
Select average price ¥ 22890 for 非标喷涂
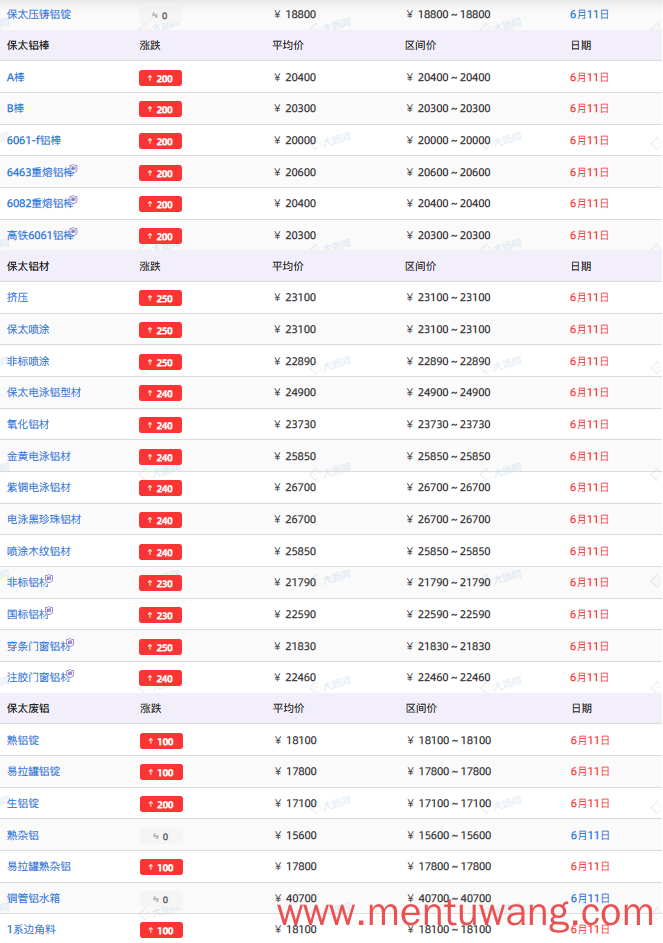pyautogui.click(x=295, y=361)
